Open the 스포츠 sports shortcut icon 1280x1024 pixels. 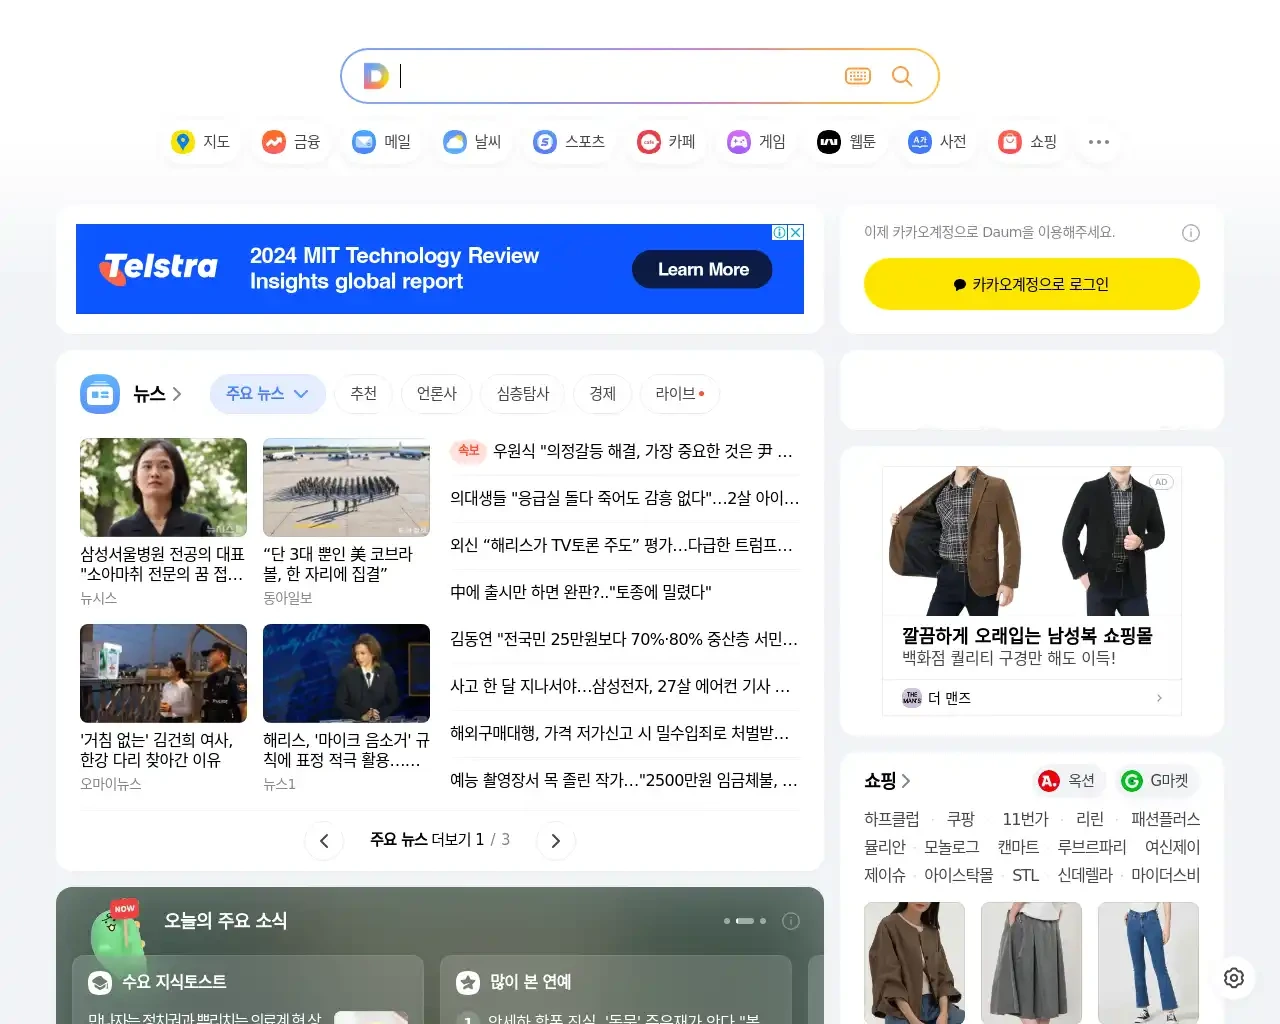tap(545, 142)
